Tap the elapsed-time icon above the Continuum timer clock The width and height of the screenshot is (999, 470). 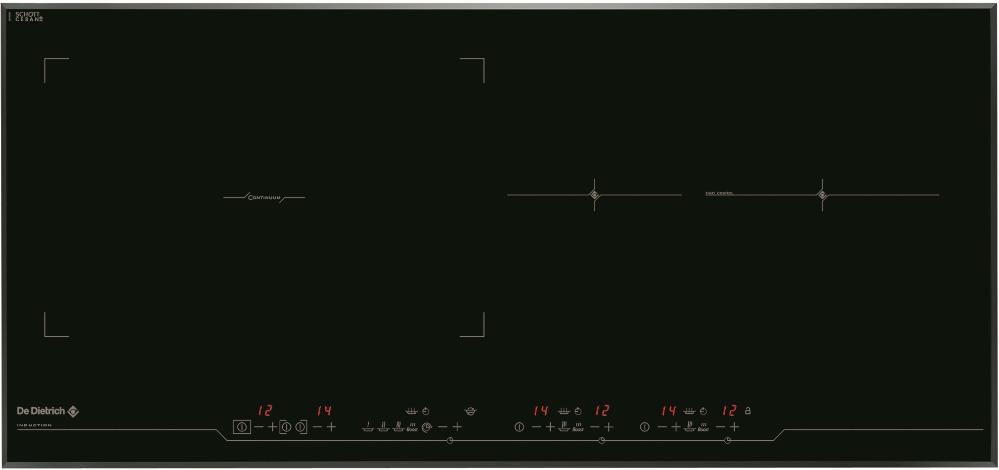coord(426,411)
